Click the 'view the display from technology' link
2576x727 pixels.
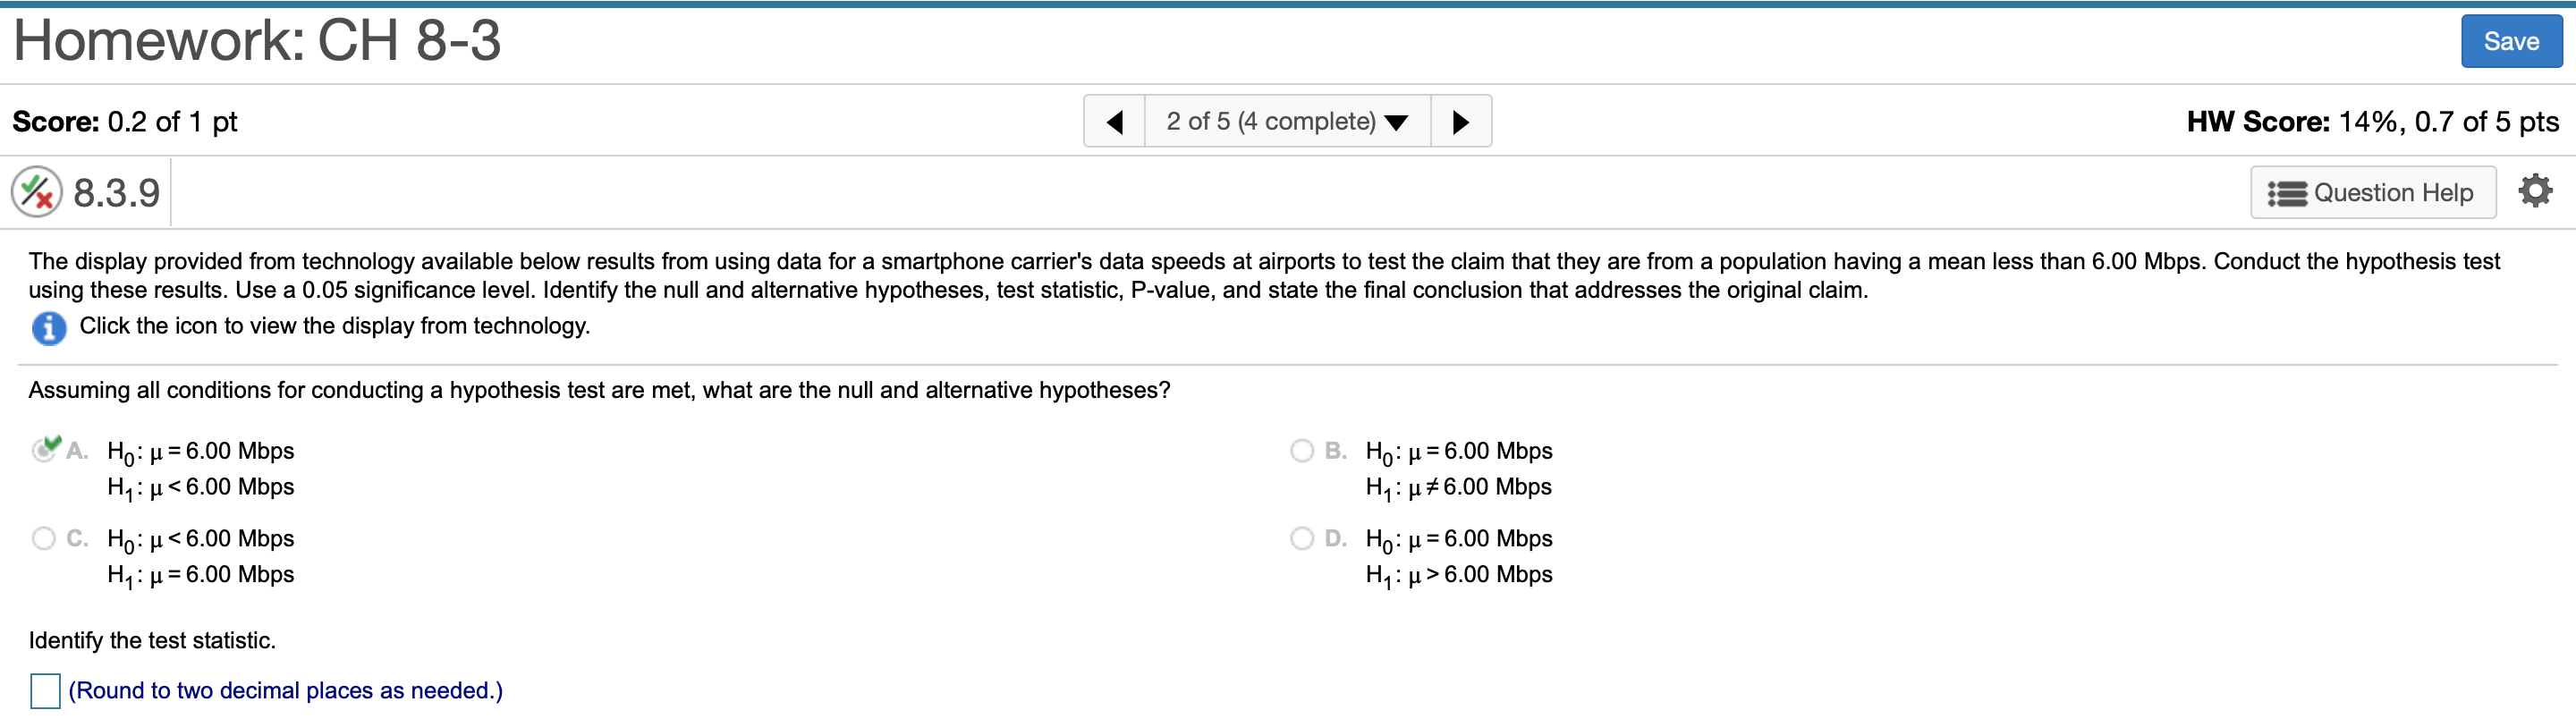tap(334, 326)
